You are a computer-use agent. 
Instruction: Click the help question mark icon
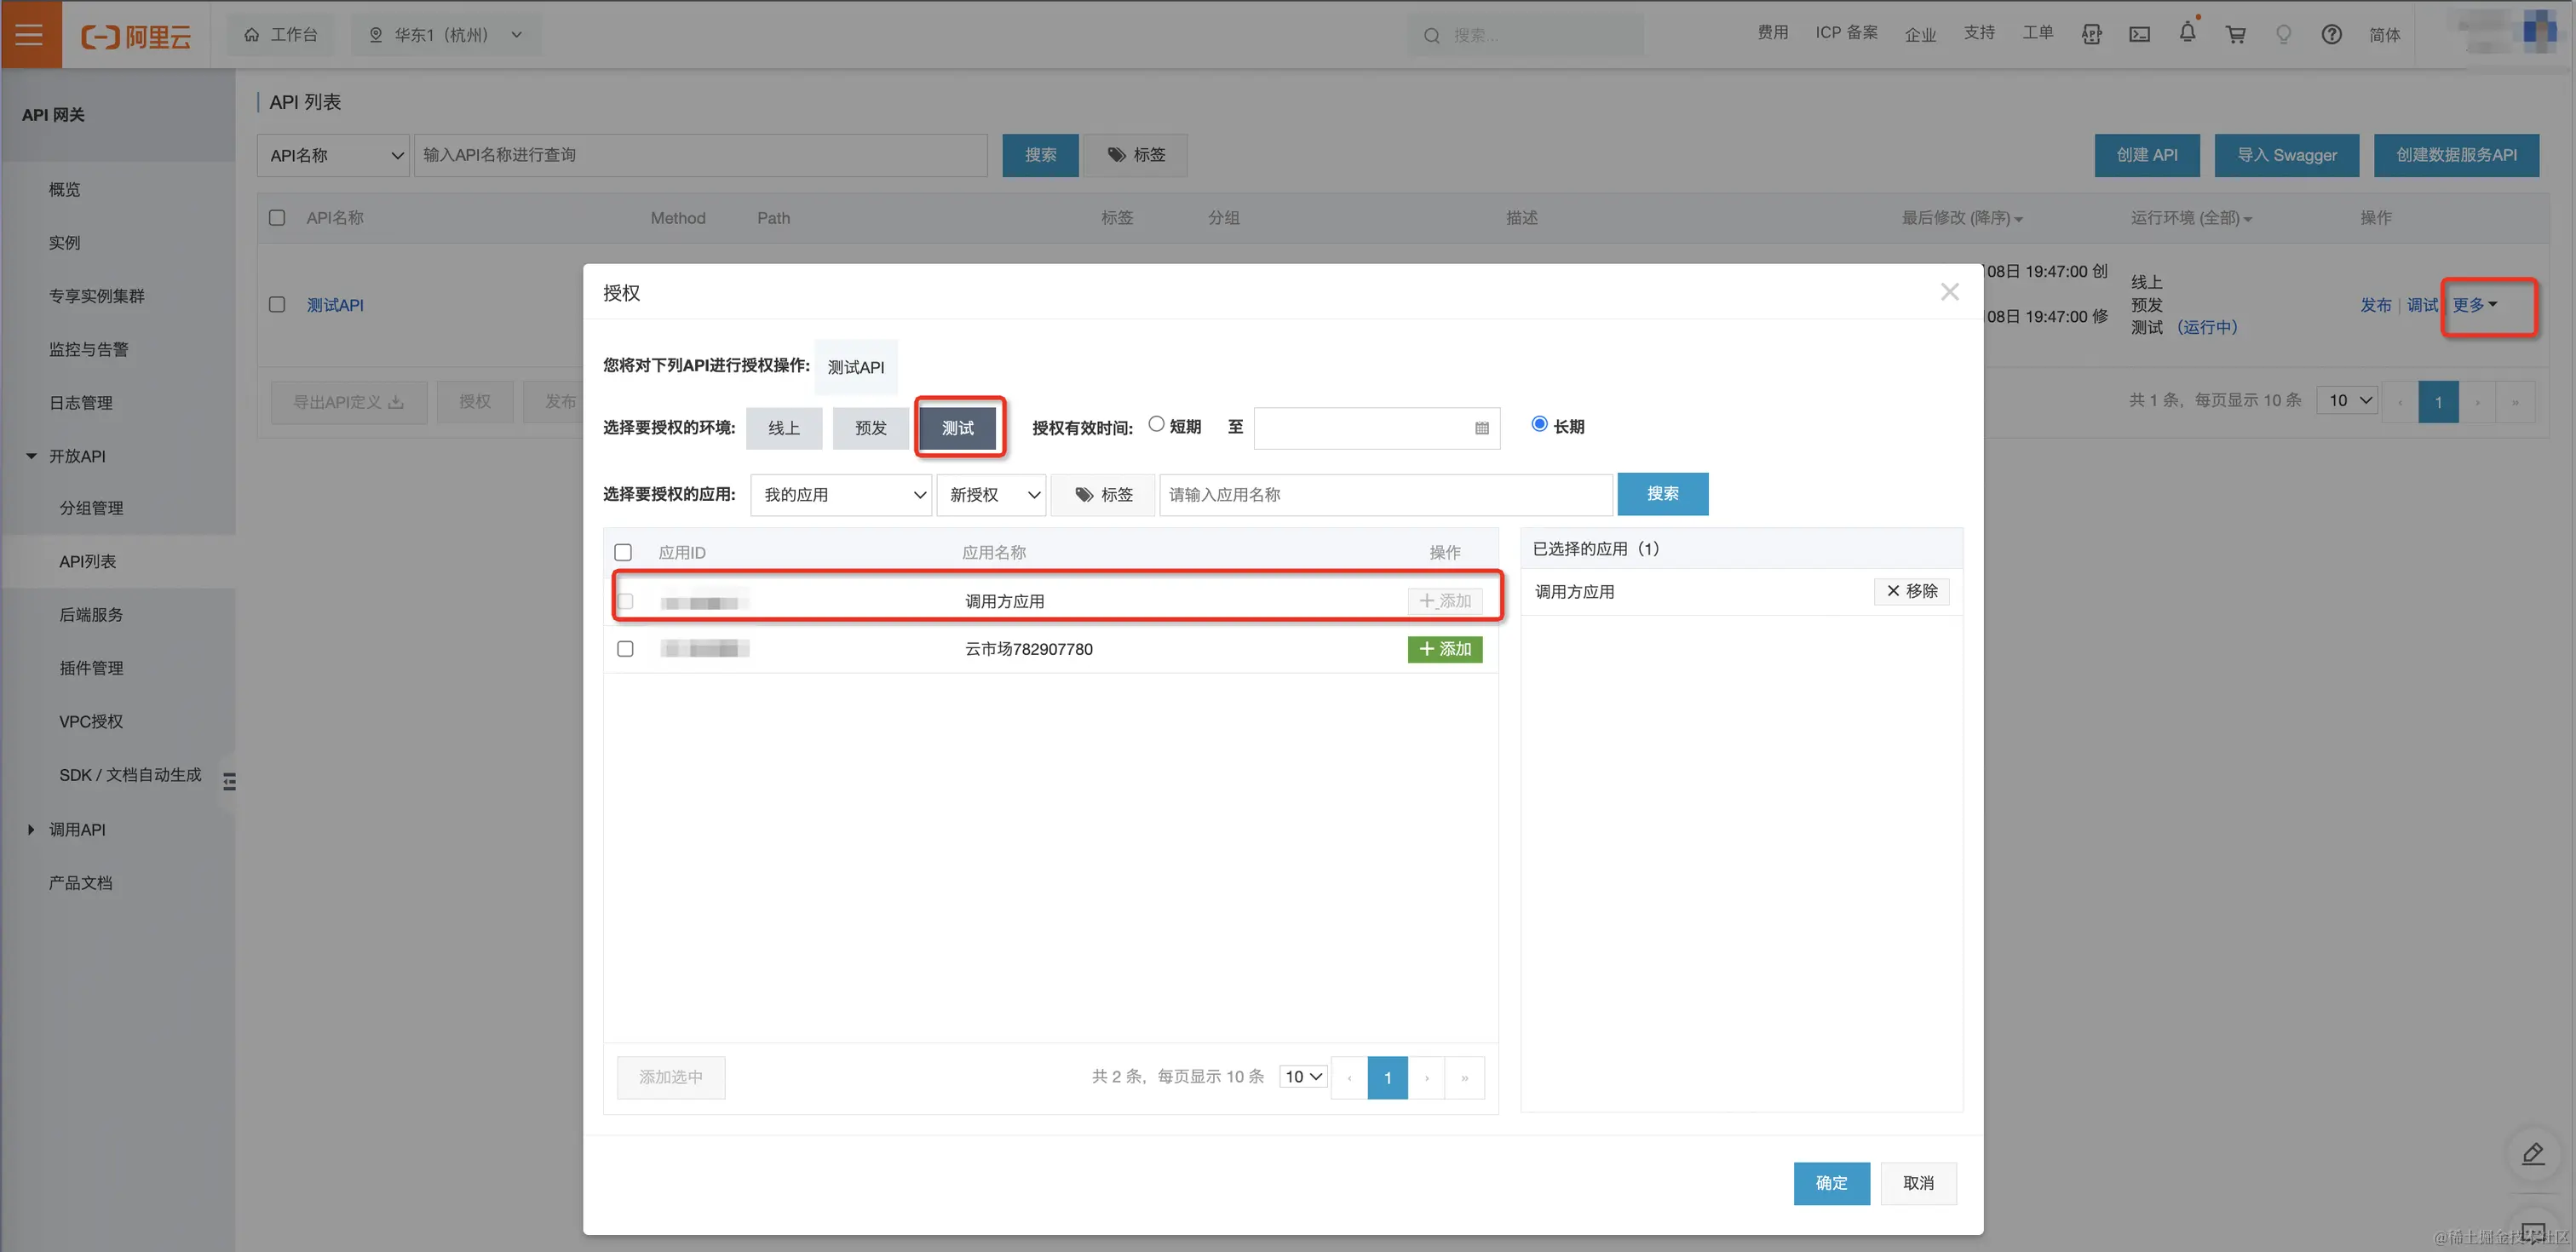coord(2331,34)
